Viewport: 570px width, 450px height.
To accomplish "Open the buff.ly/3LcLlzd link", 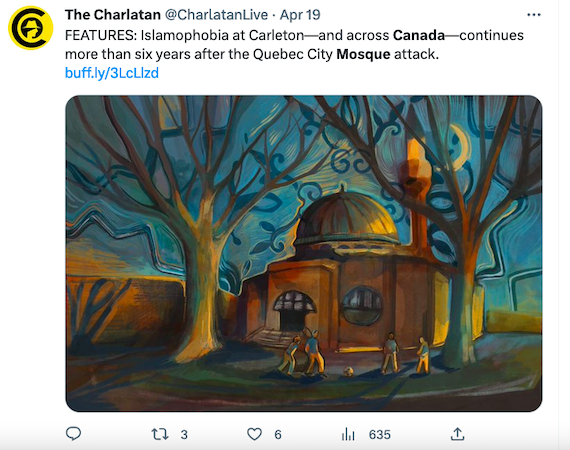I will click(112, 73).
